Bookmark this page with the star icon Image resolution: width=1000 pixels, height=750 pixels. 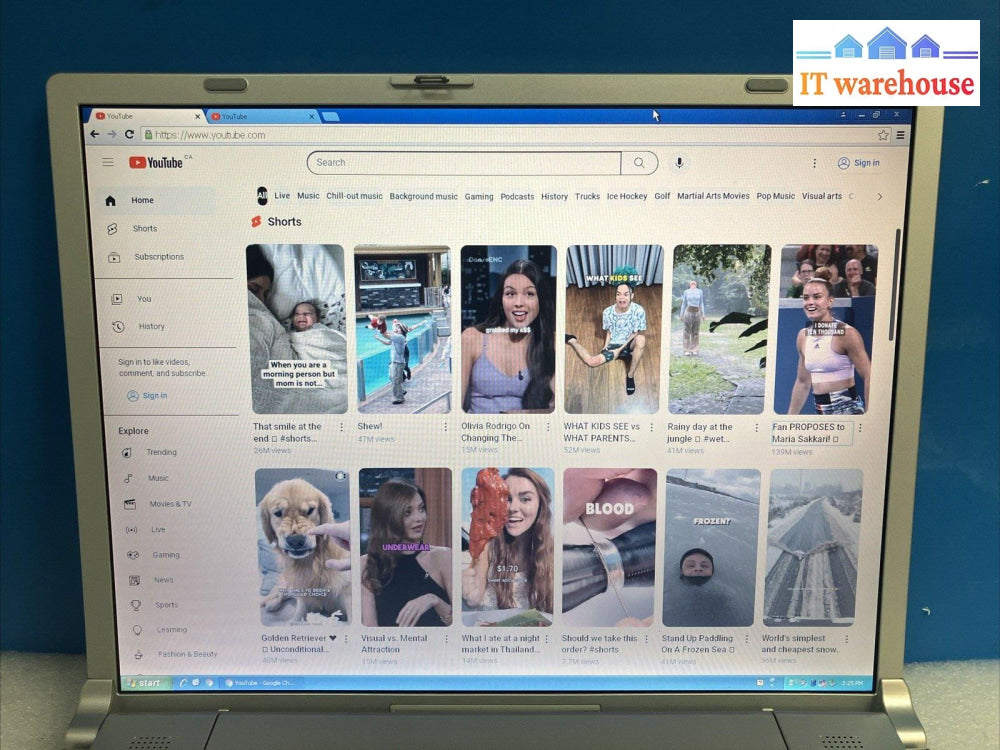point(883,135)
